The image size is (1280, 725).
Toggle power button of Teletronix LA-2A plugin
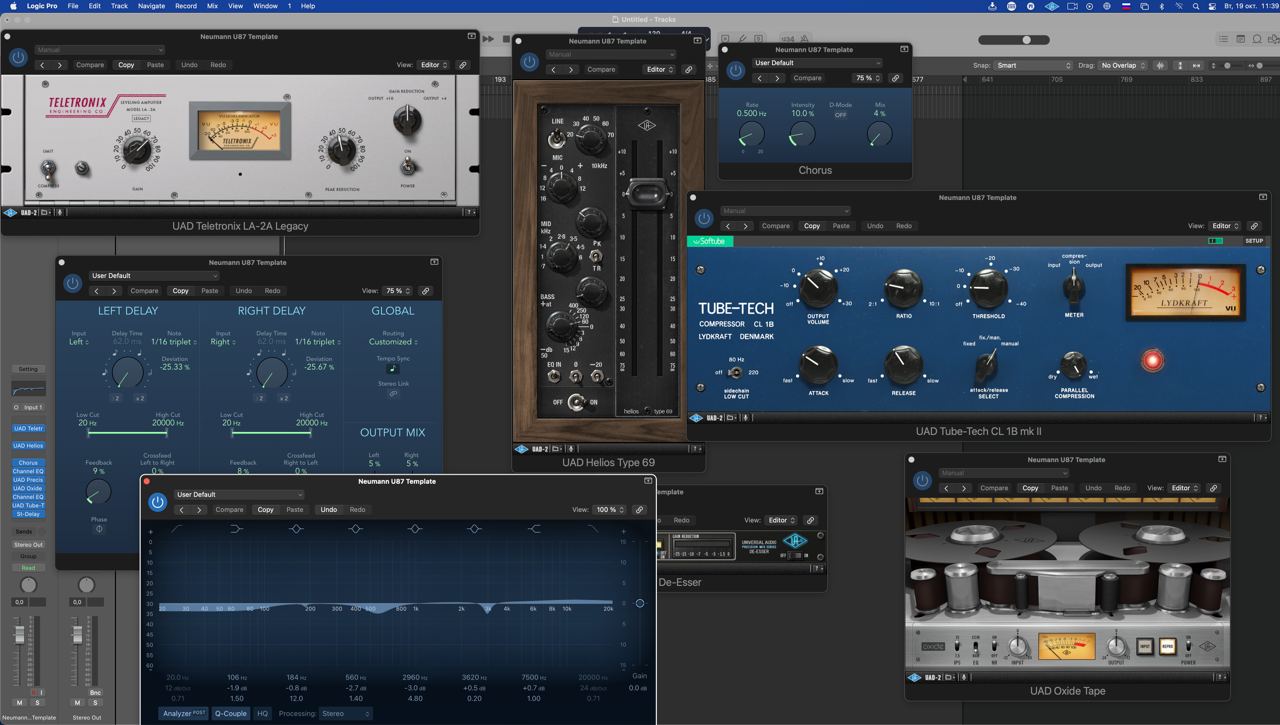click(x=18, y=58)
